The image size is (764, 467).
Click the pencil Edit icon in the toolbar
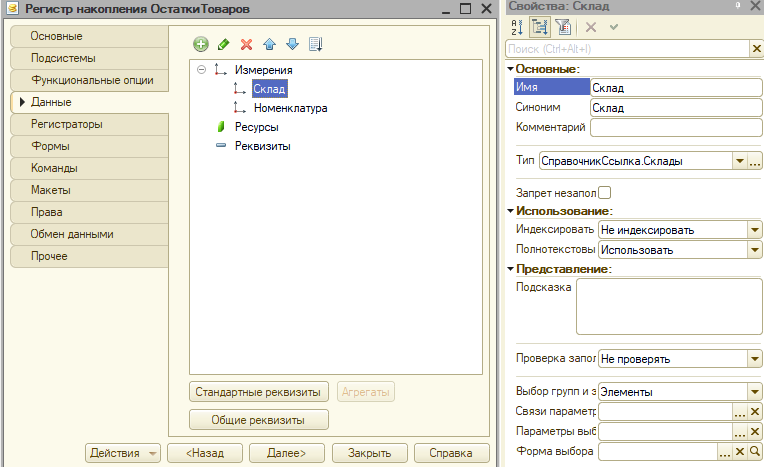tap(224, 44)
